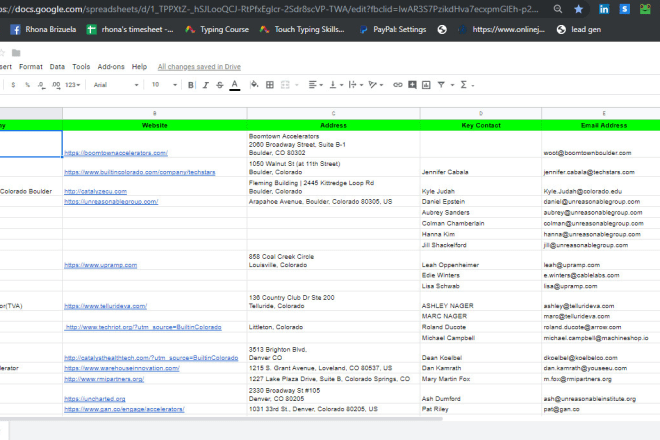Open the boomtownaccelerators.com link

click(x=116, y=153)
